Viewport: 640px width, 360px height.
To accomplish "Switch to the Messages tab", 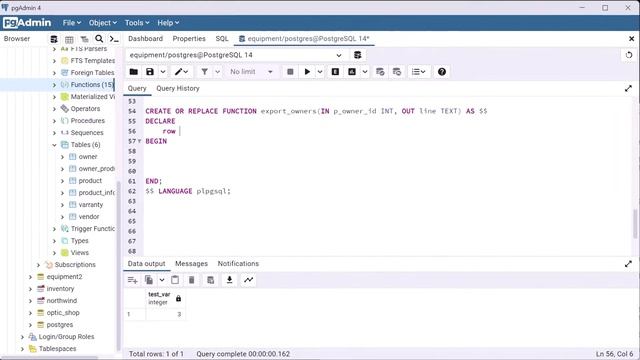I will [x=191, y=264].
